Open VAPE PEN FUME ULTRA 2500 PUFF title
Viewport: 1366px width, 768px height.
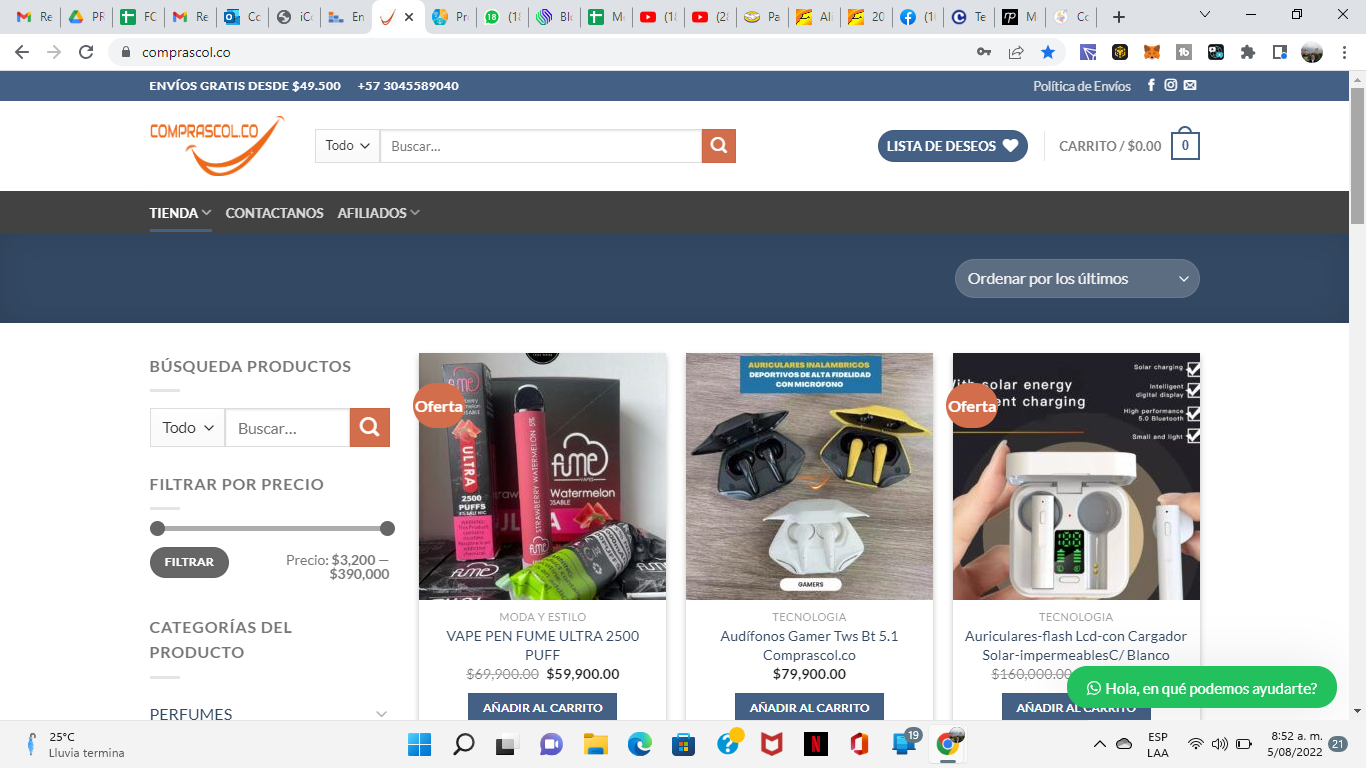point(542,645)
